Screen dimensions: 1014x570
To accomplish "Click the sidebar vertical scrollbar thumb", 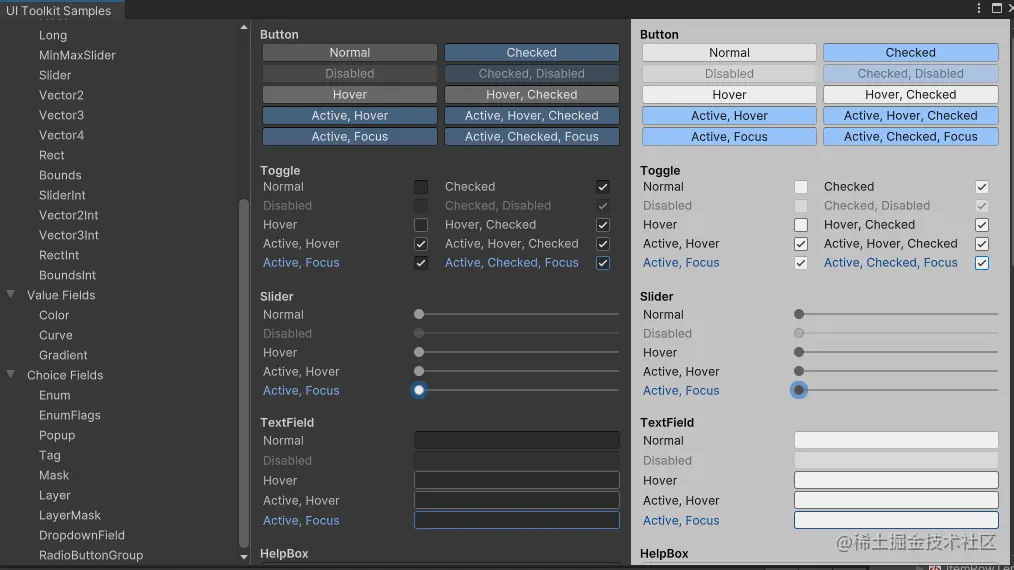I will pyautogui.click(x=244, y=370).
